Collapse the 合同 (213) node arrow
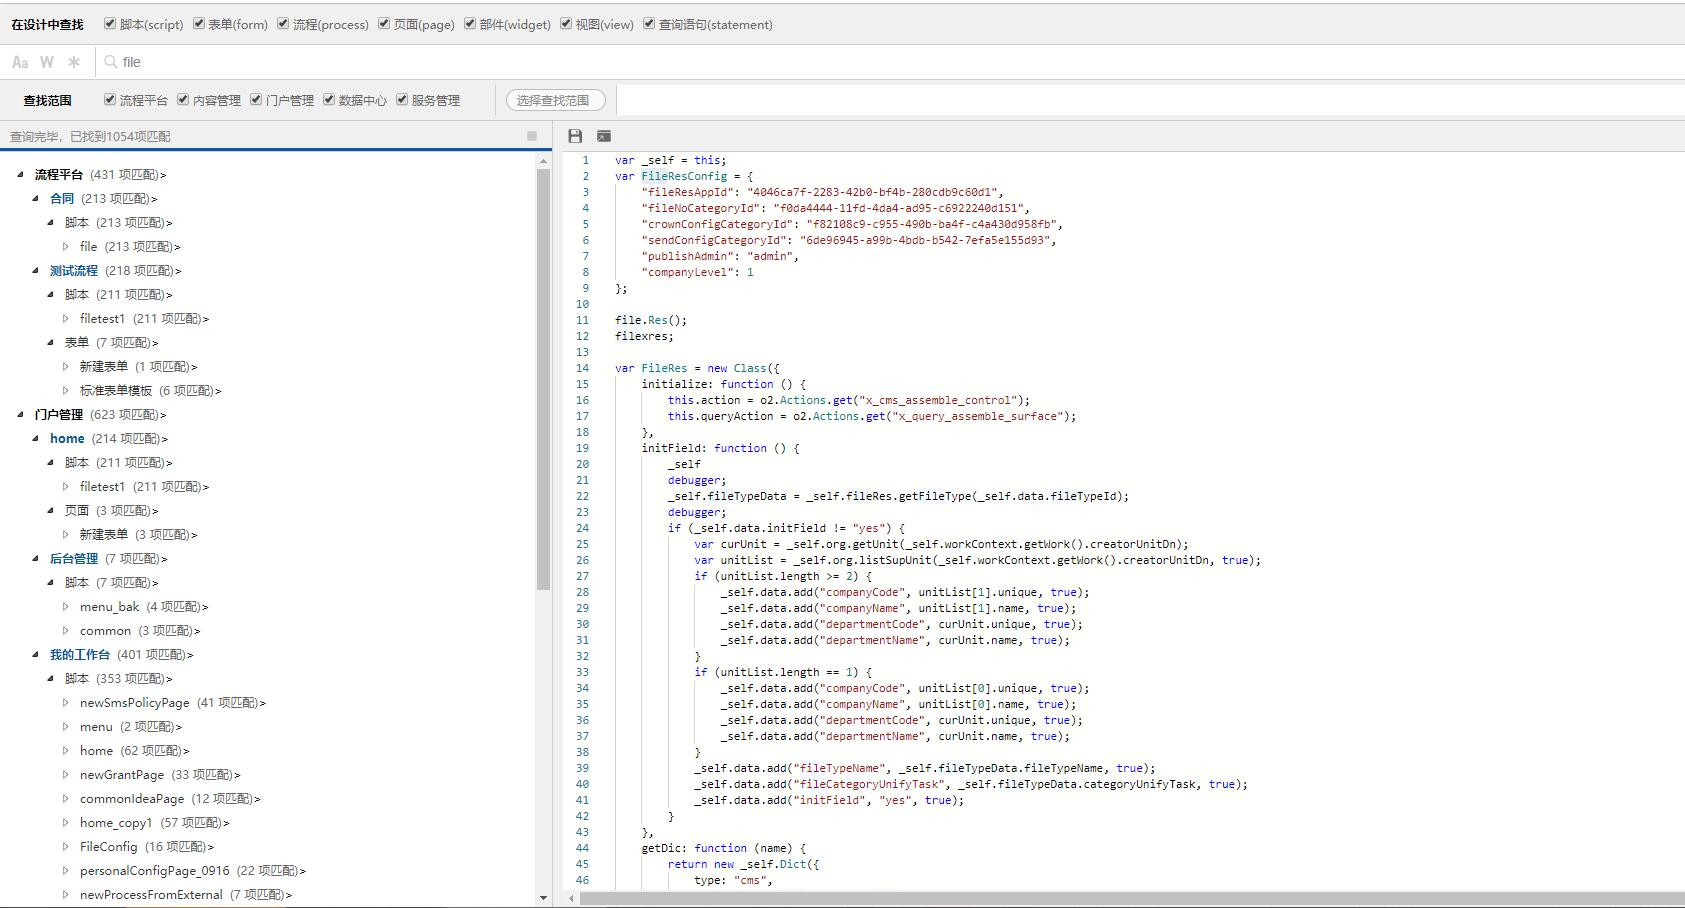Screen dimensions: 1685x908 (36, 198)
